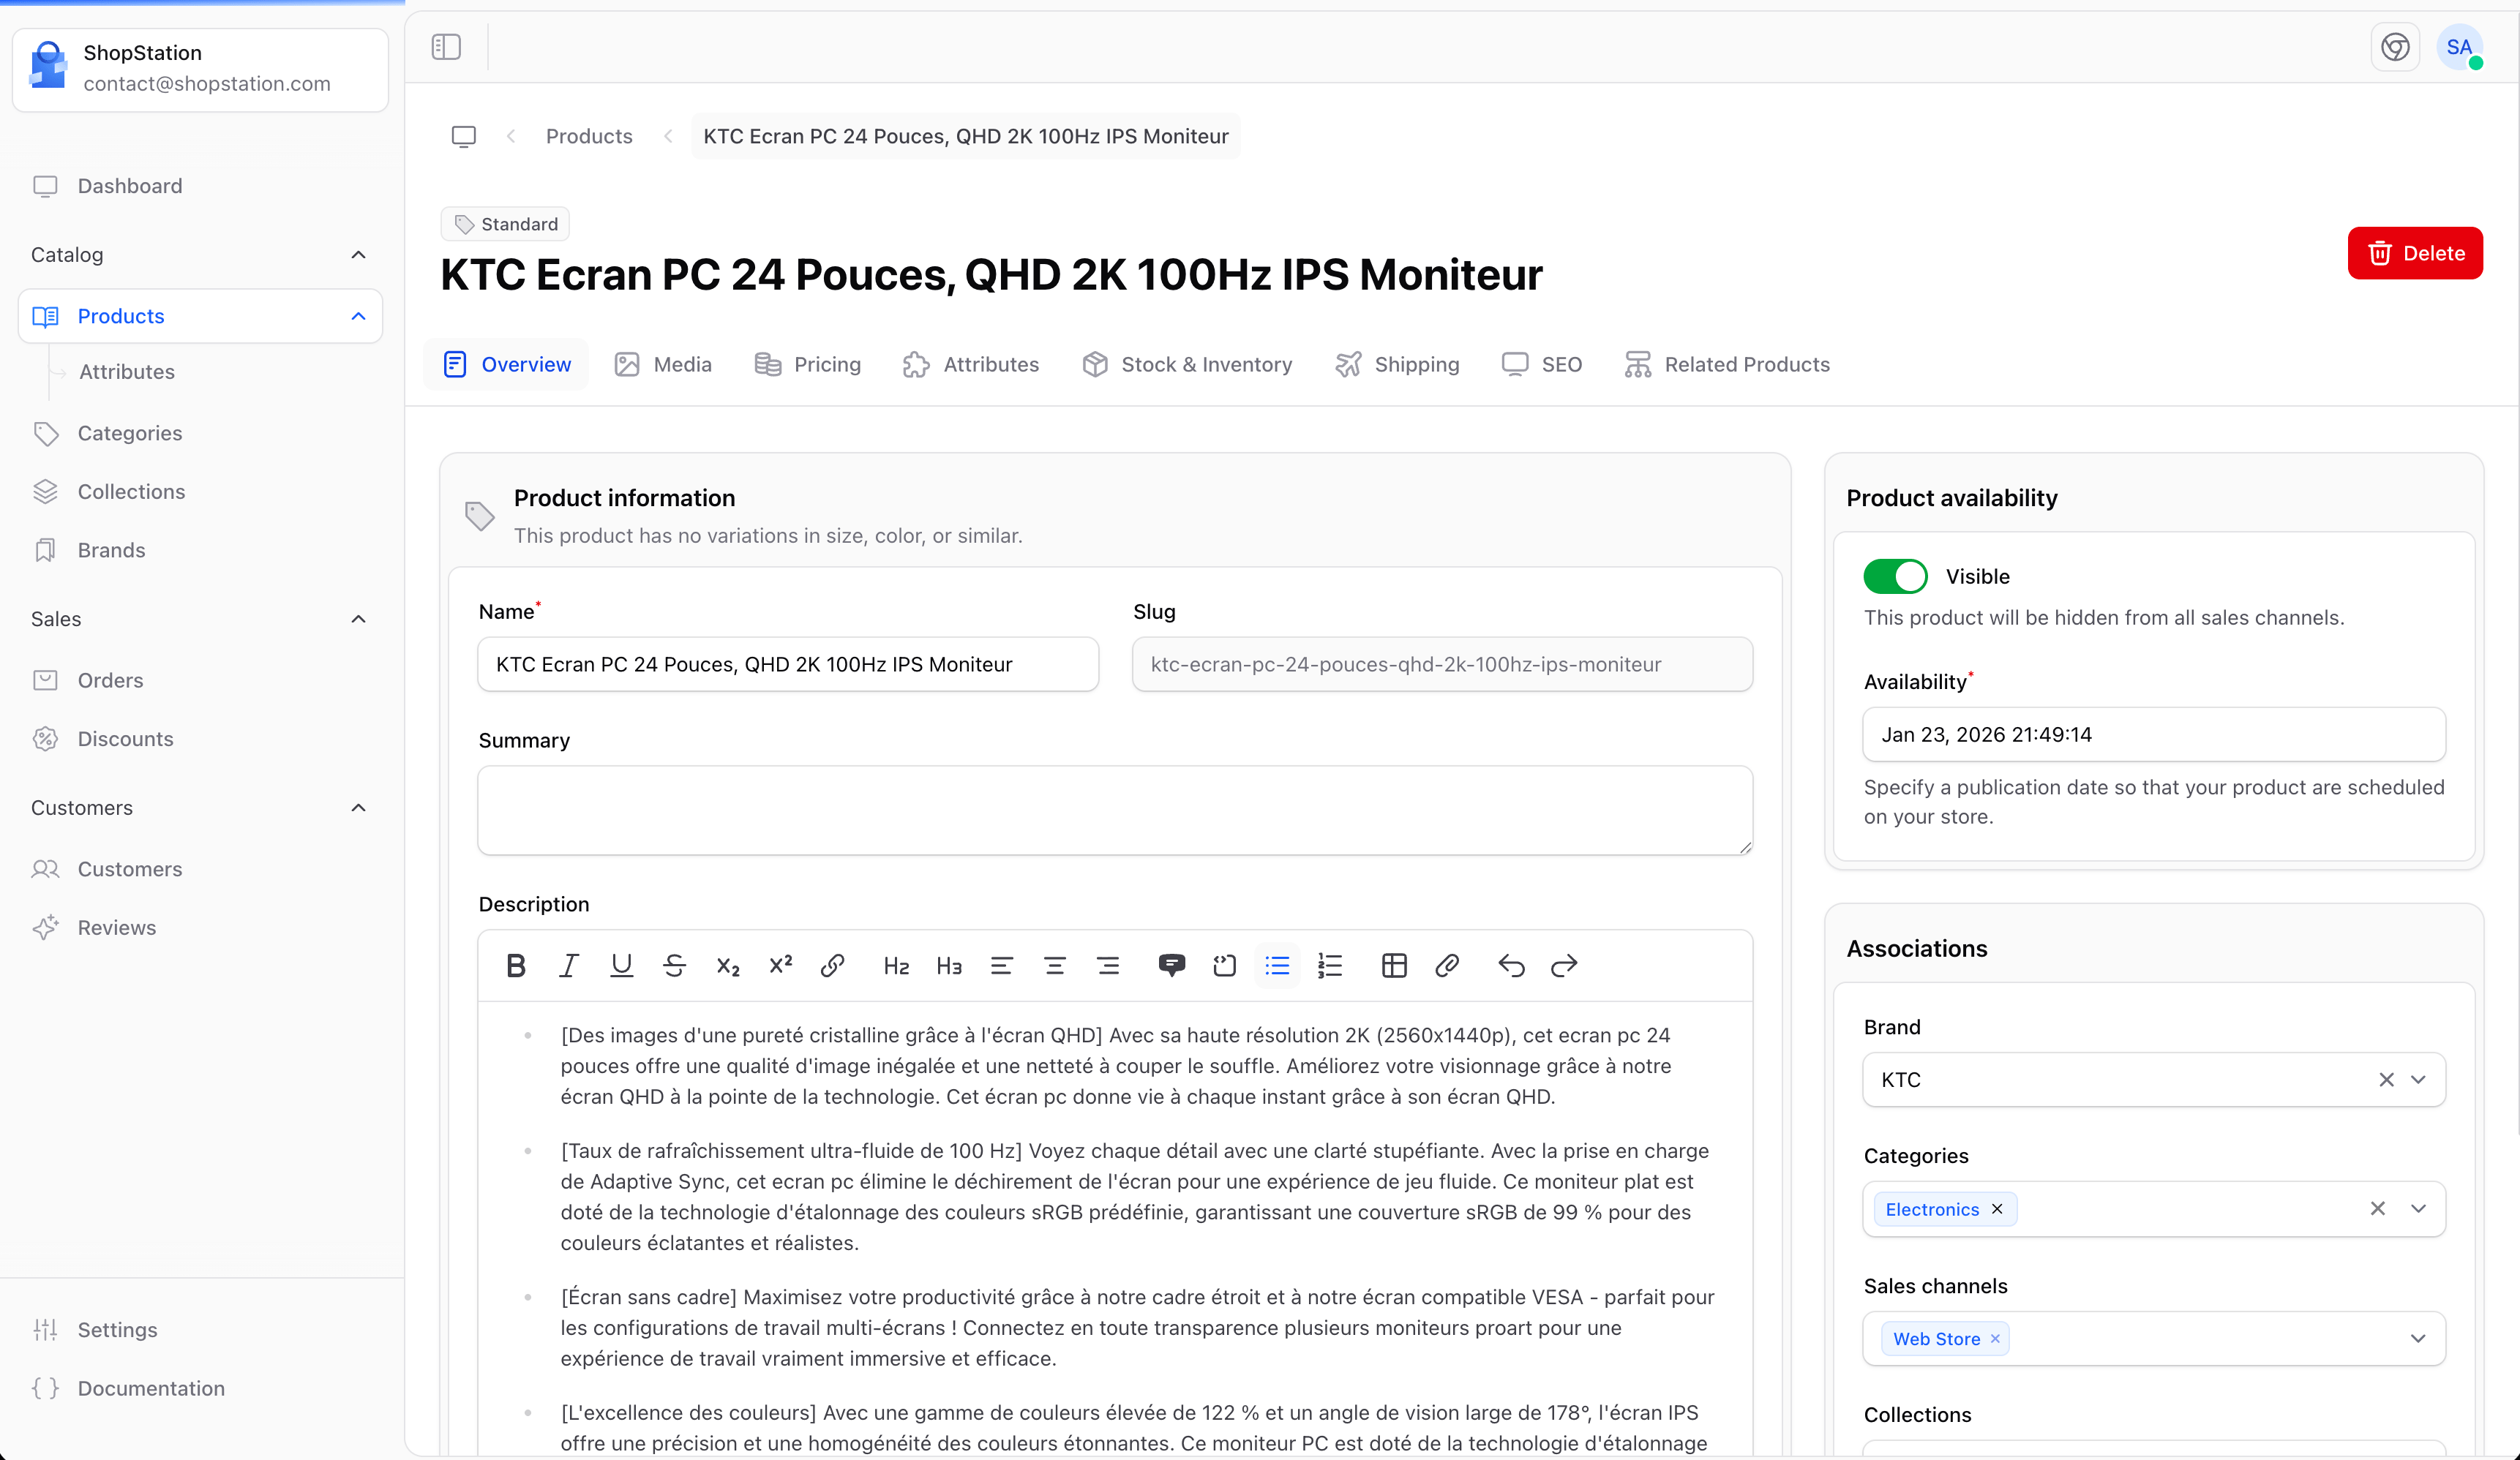
Task: Click the home monitor icon in breadcrumb
Action: point(464,136)
